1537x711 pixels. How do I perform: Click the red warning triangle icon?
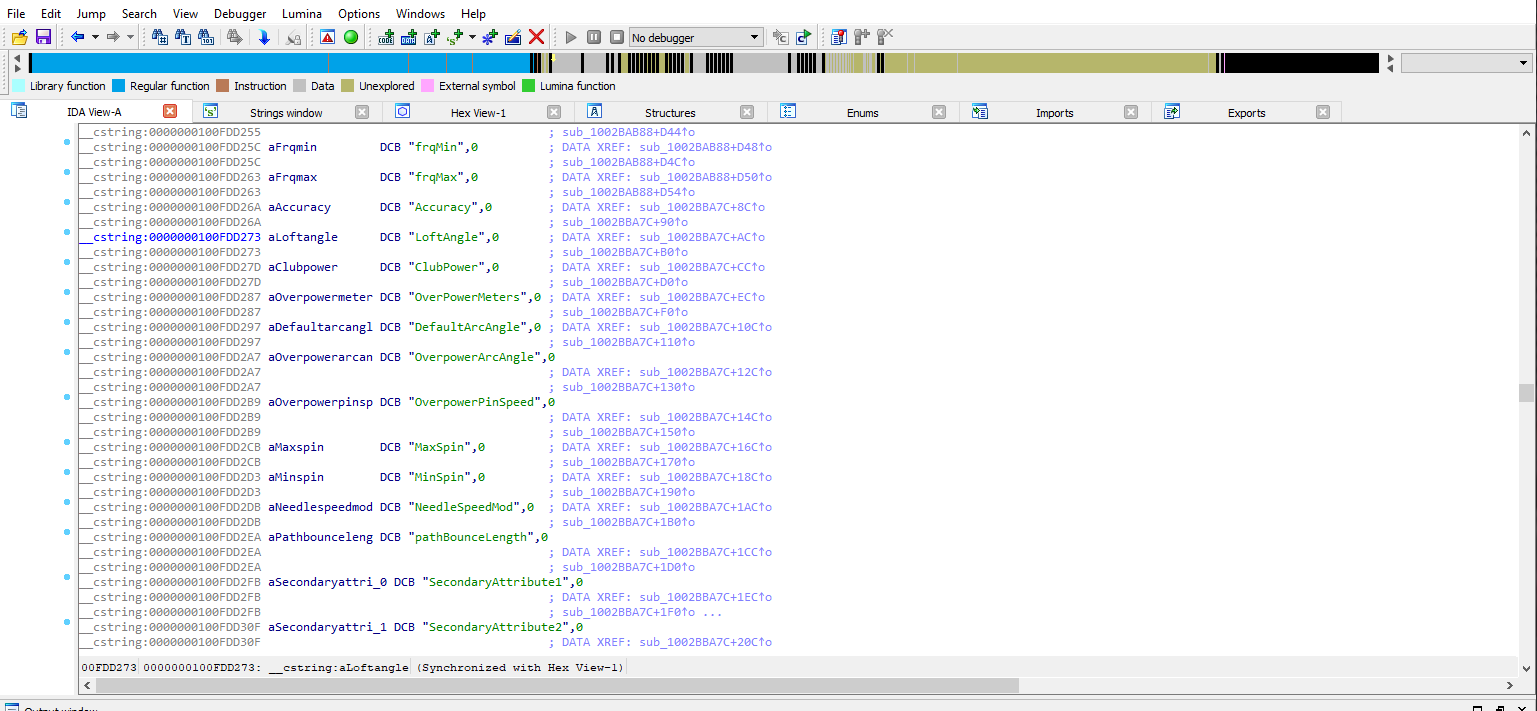click(x=327, y=37)
